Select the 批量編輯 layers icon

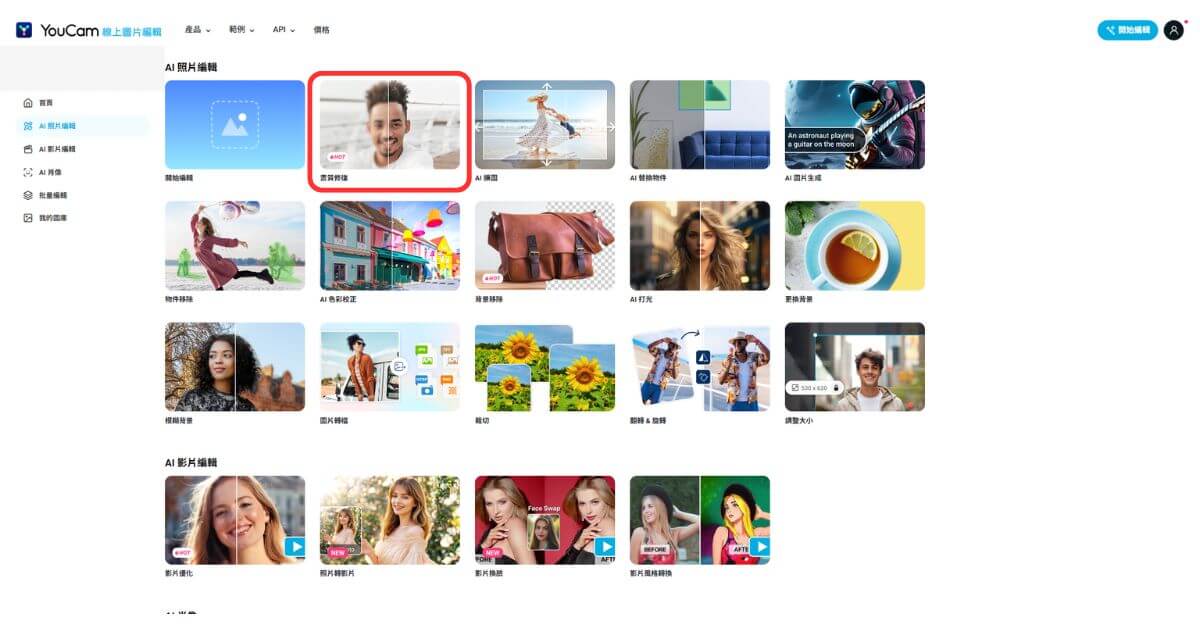[28, 195]
